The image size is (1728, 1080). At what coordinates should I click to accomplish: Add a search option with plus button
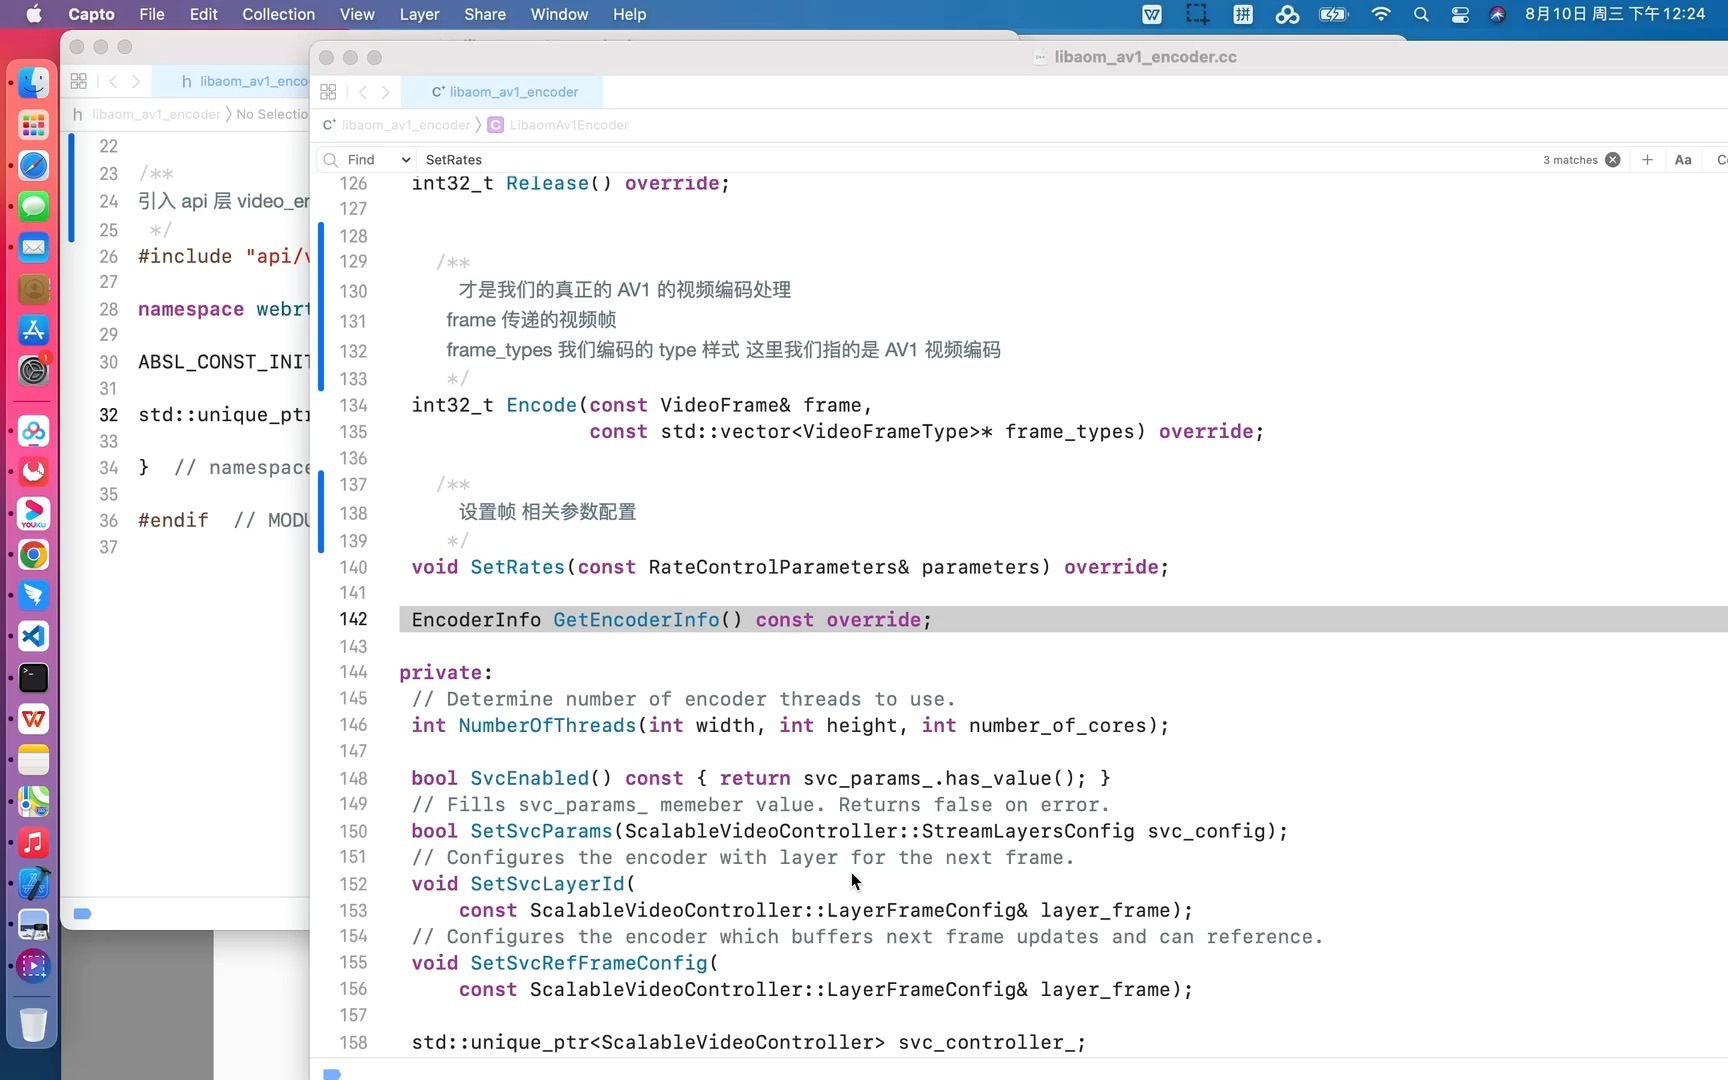coord(1647,160)
